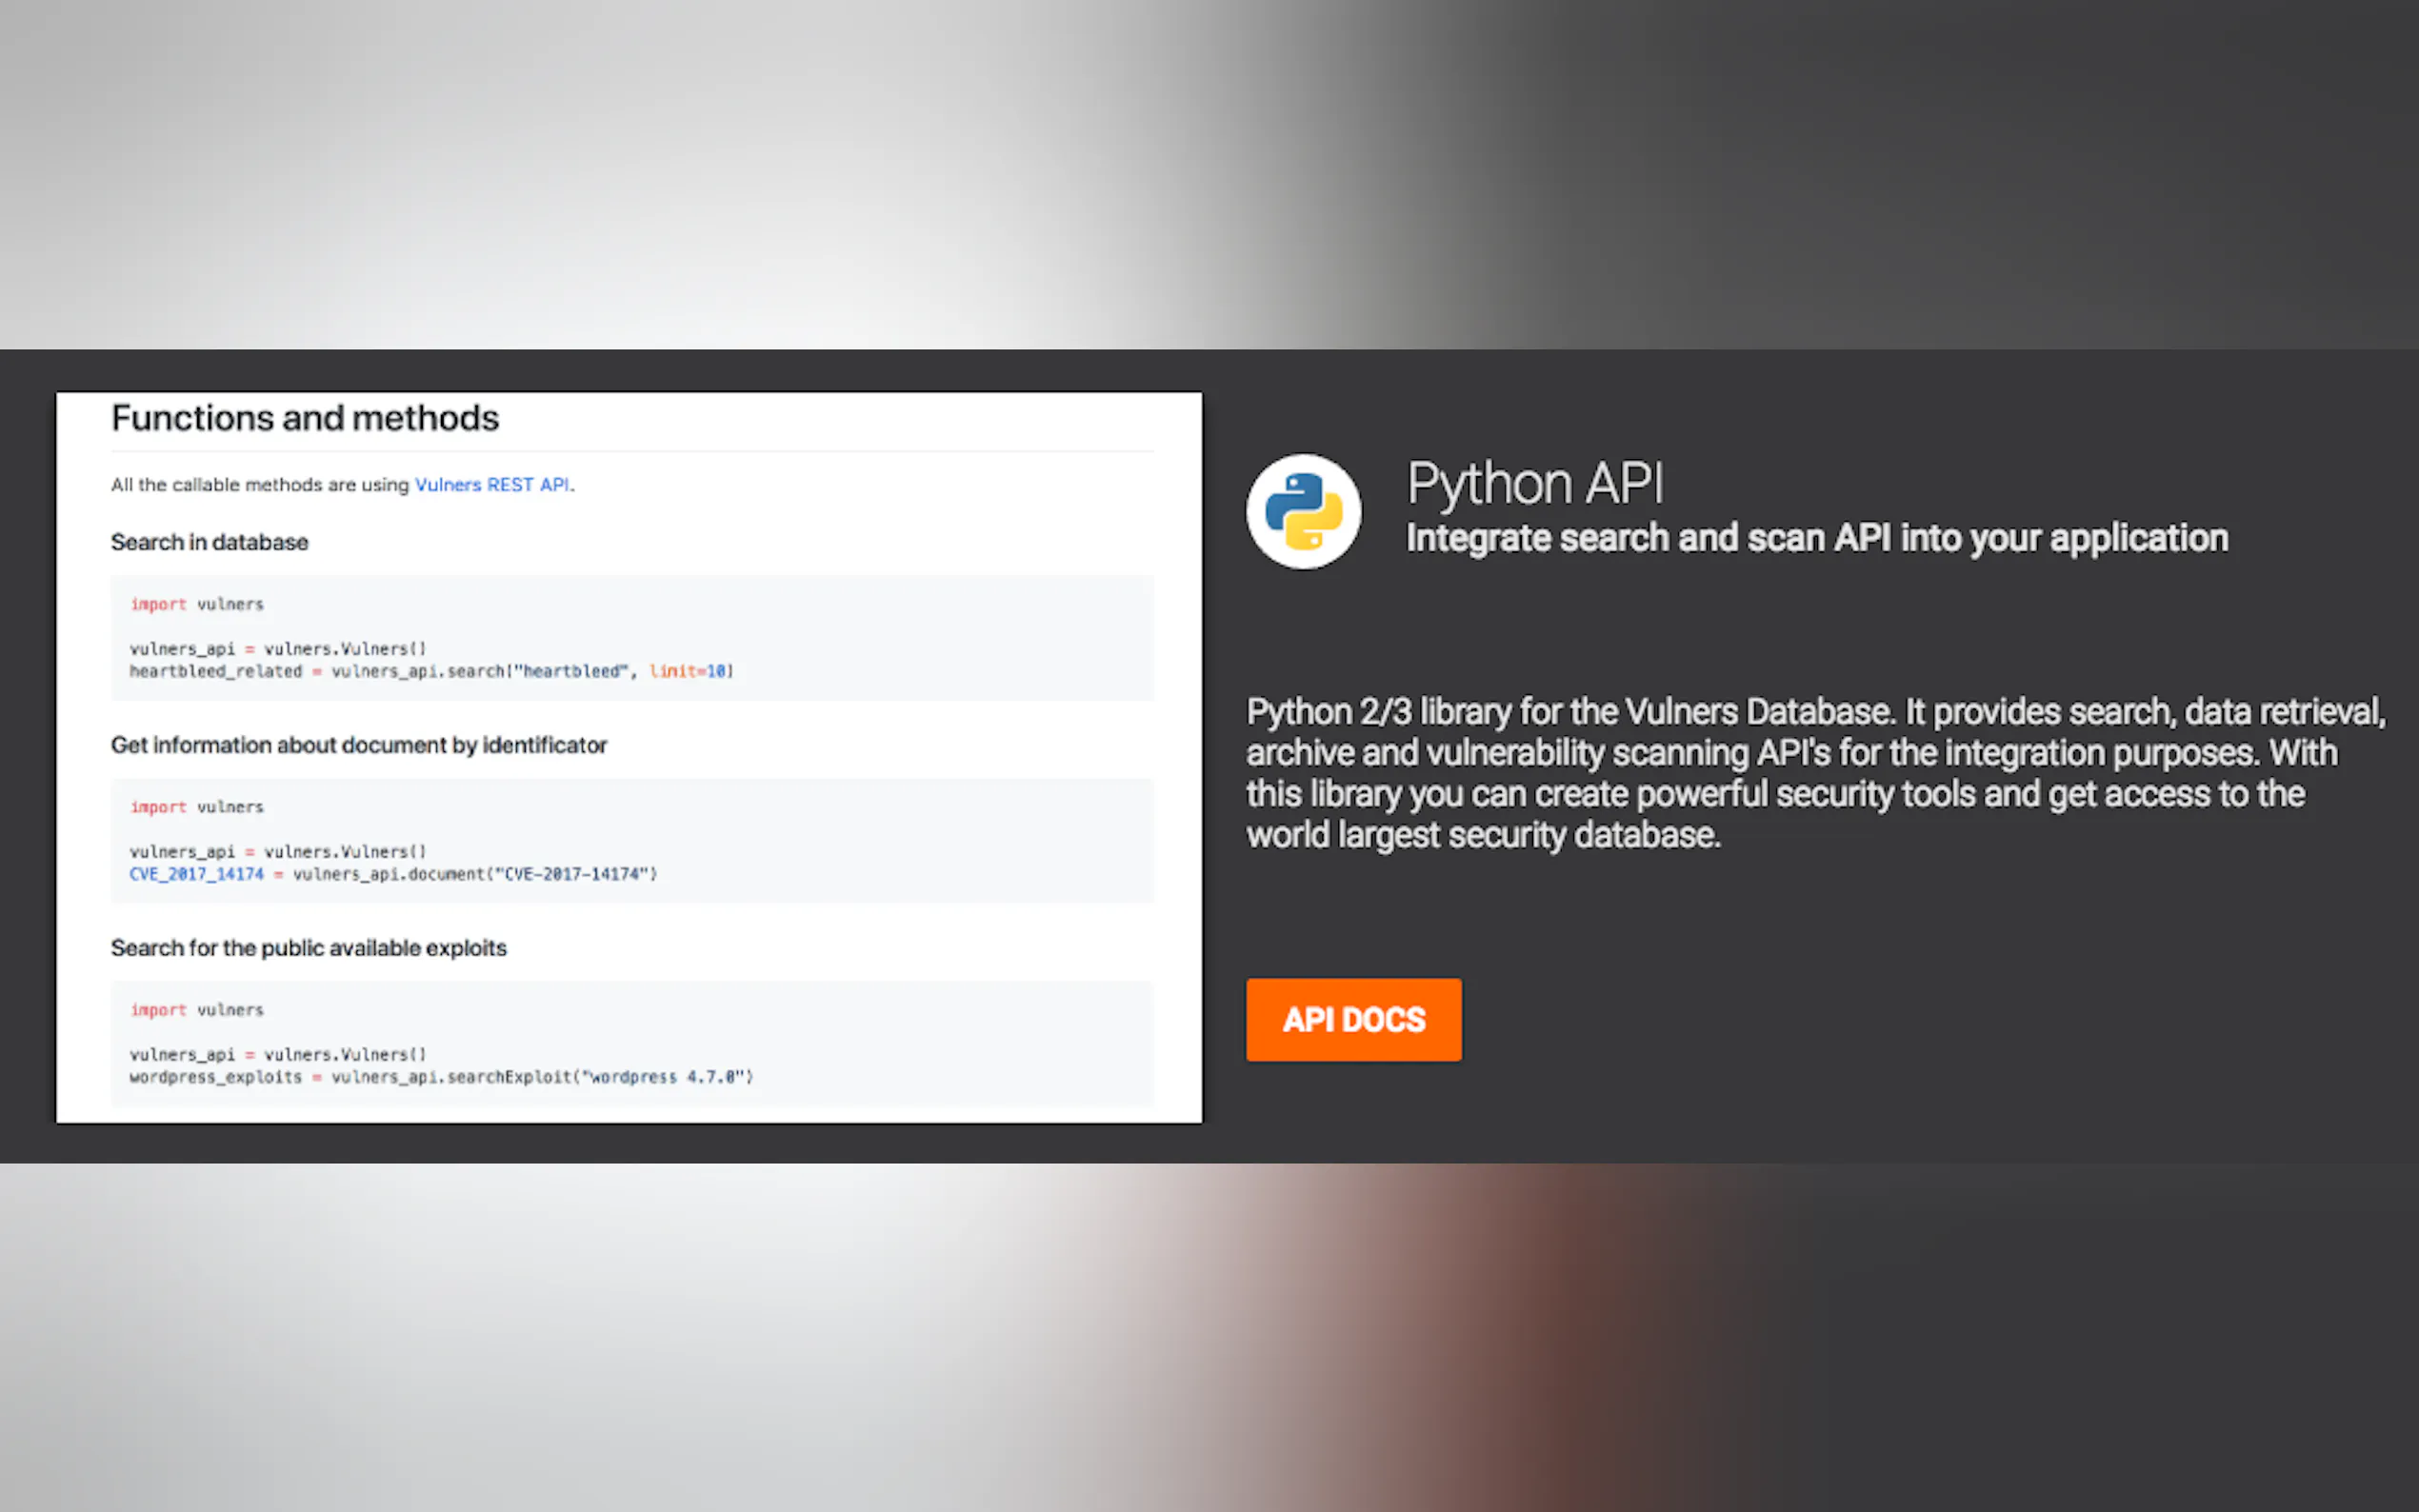Click the All the callable methods sentence

pos(260,485)
